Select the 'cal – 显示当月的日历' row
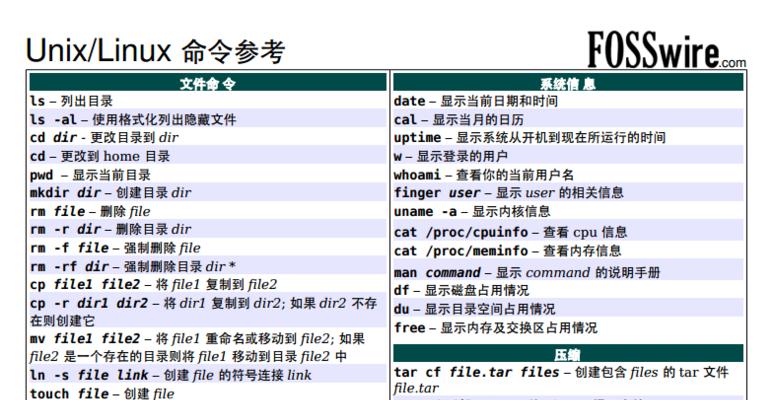The height and width of the screenshot is (400, 774). click(x=568, y=119)
